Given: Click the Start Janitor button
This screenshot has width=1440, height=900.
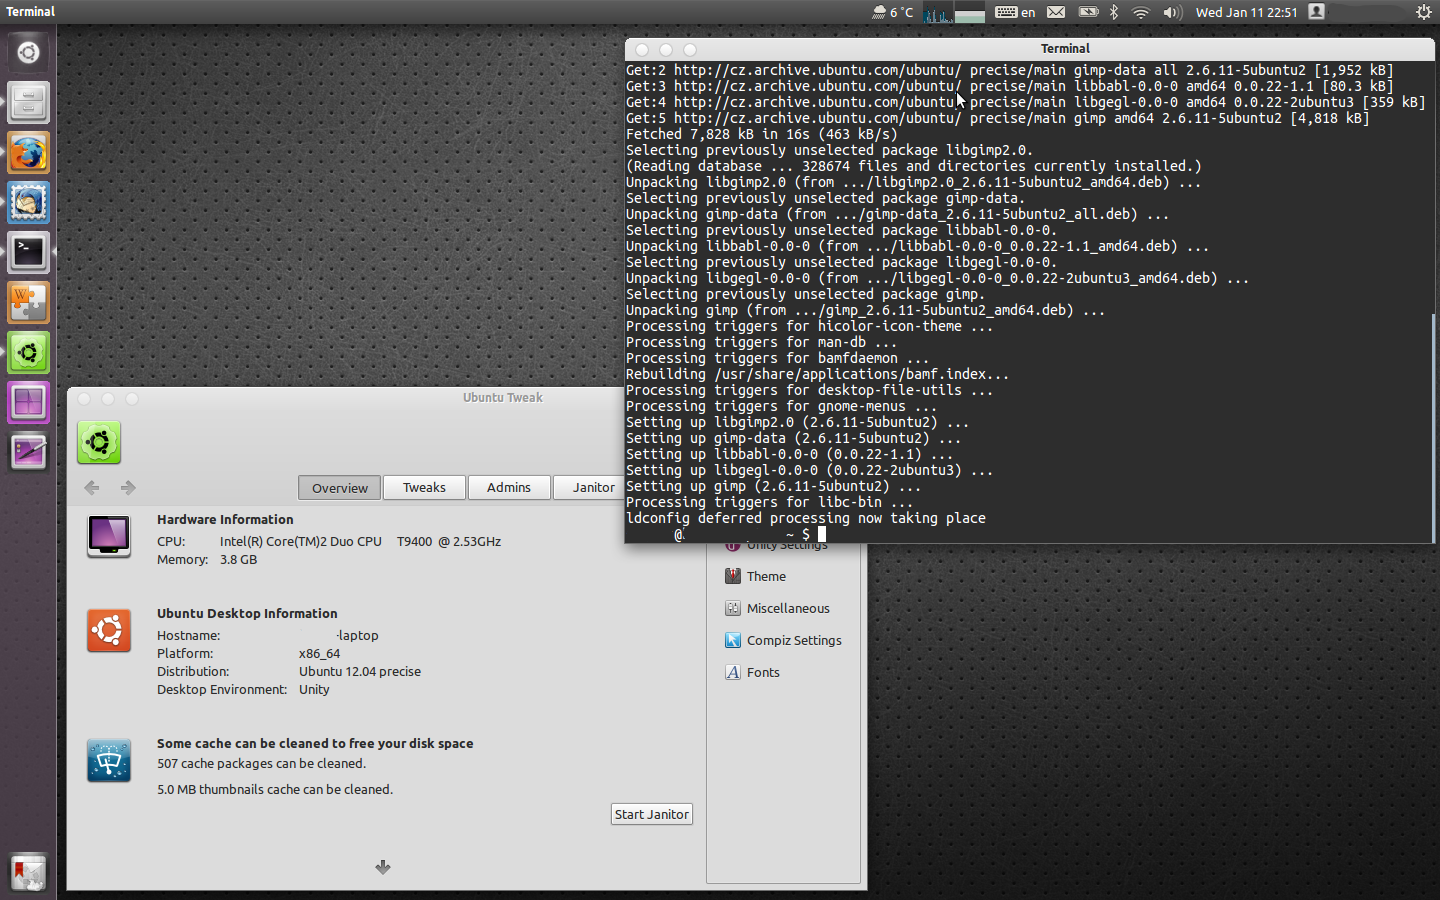Looking at the screenshot, I should point(652,814).
